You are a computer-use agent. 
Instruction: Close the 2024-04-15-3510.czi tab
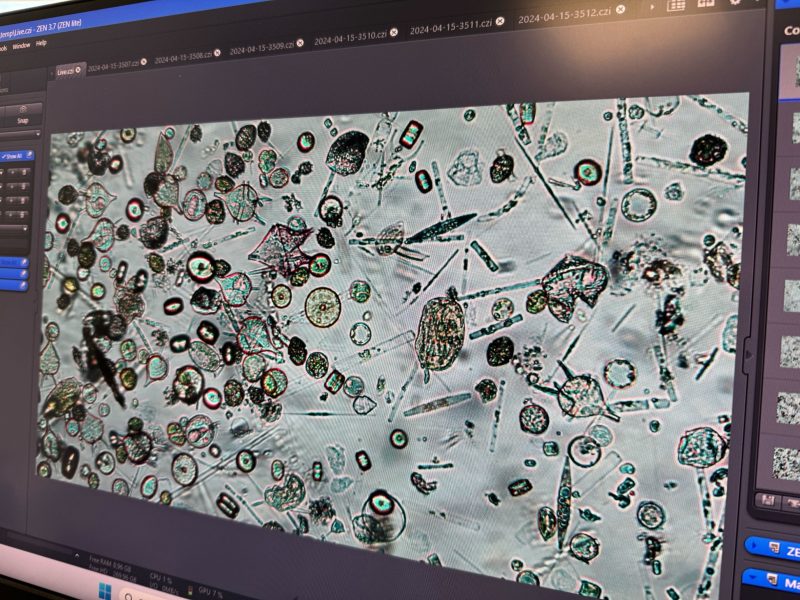pos(394,32)
